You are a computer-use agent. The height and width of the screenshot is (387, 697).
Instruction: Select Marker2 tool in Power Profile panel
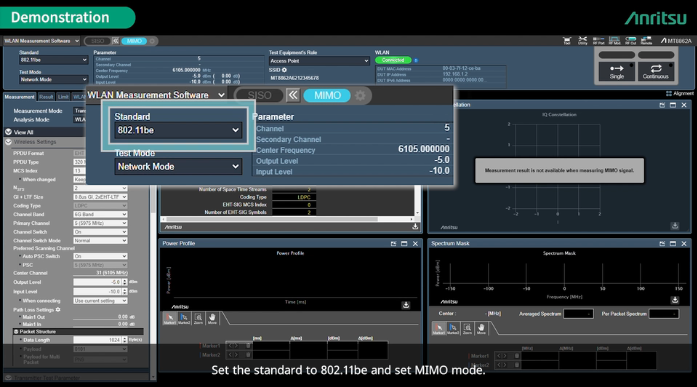(184, 319)
